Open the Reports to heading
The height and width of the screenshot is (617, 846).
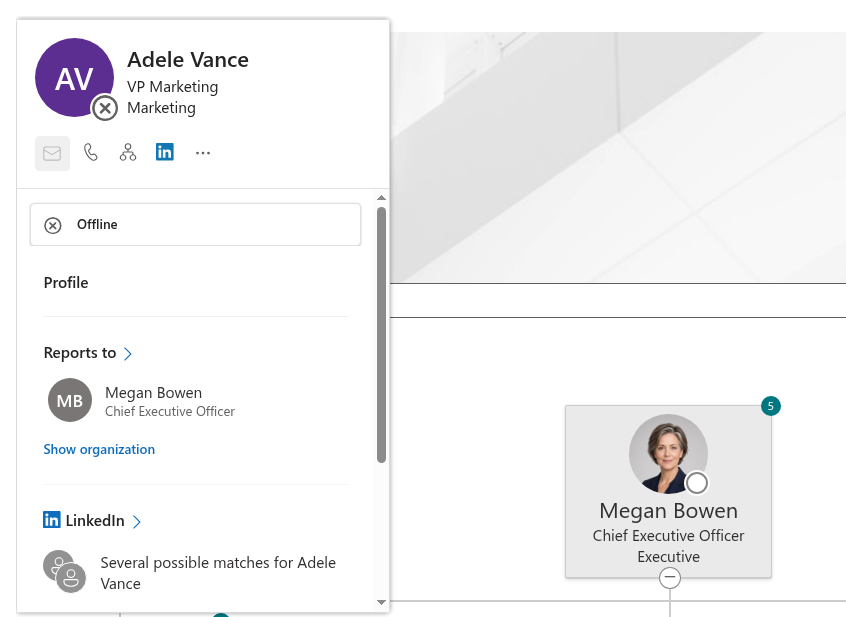[80, 353]
